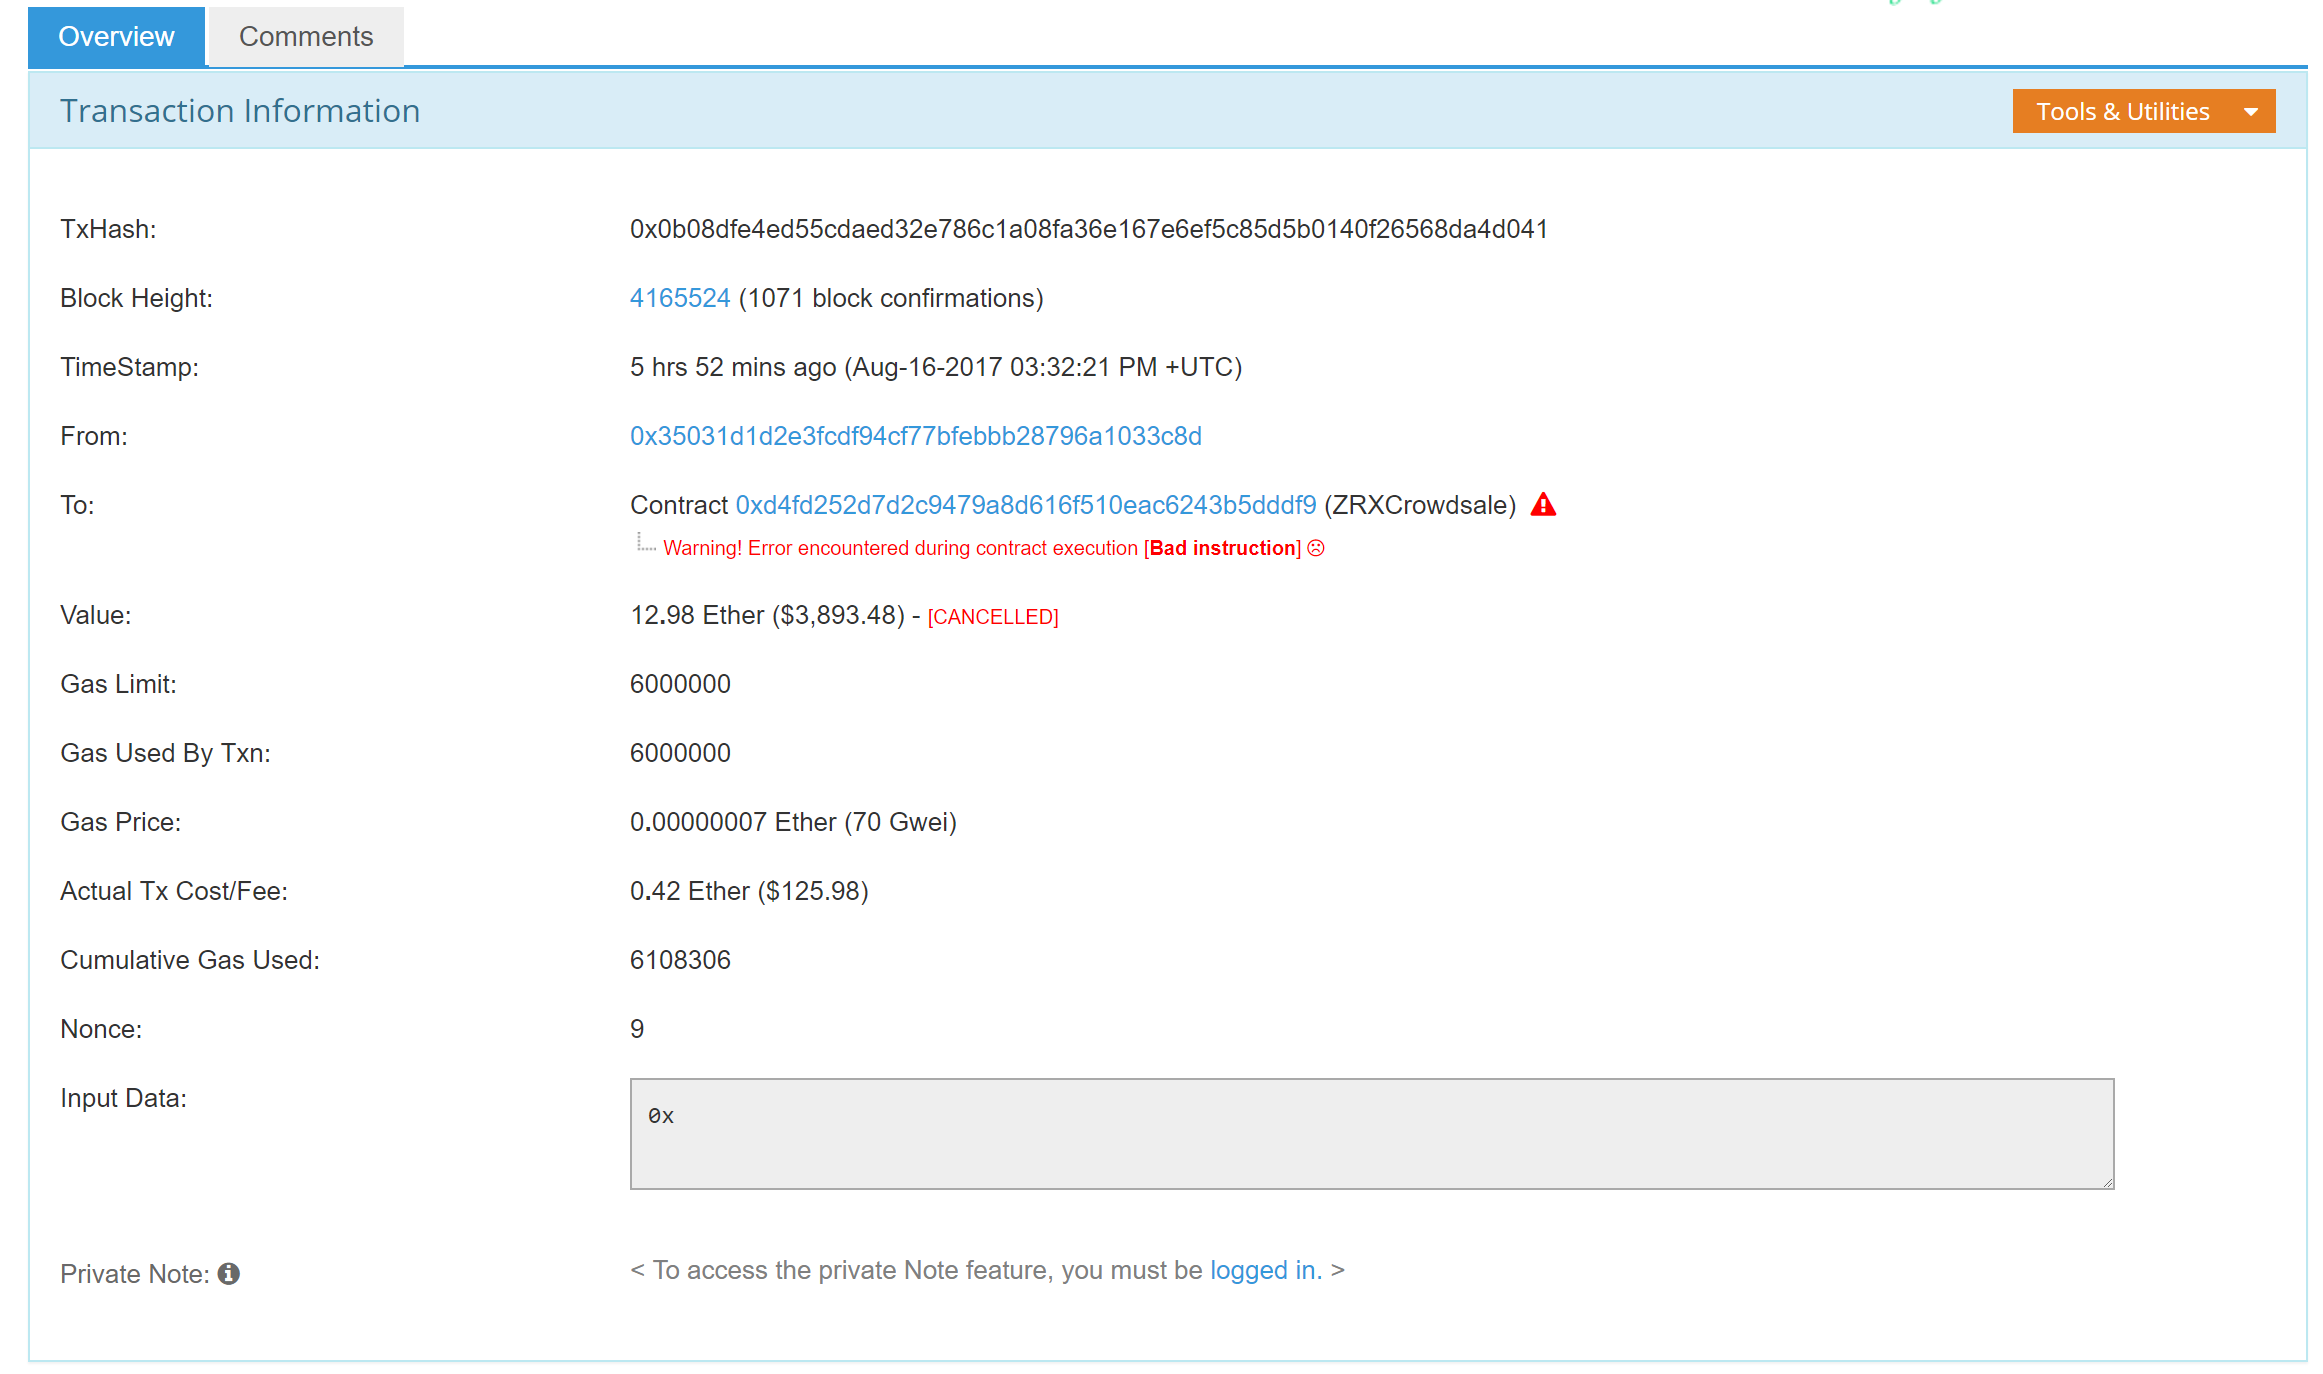The image size is (2323, 1374).
Task: Click the Input Data box resize handle
Action: click(2107, 1182)
